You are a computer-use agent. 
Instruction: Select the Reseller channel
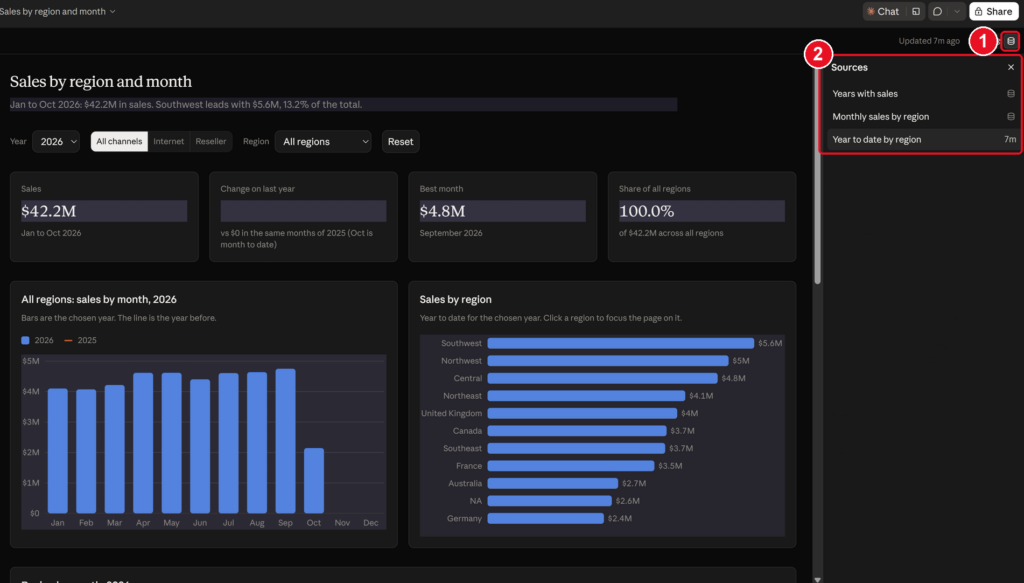point(211,141)
